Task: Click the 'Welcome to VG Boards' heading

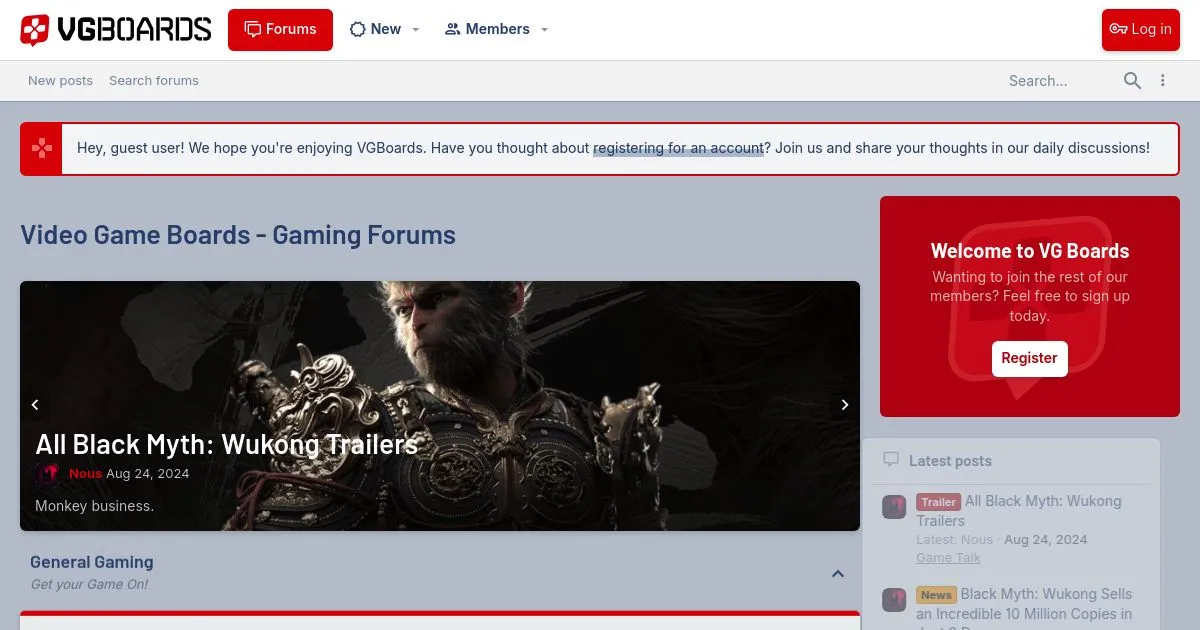Action: point(1030,251)
